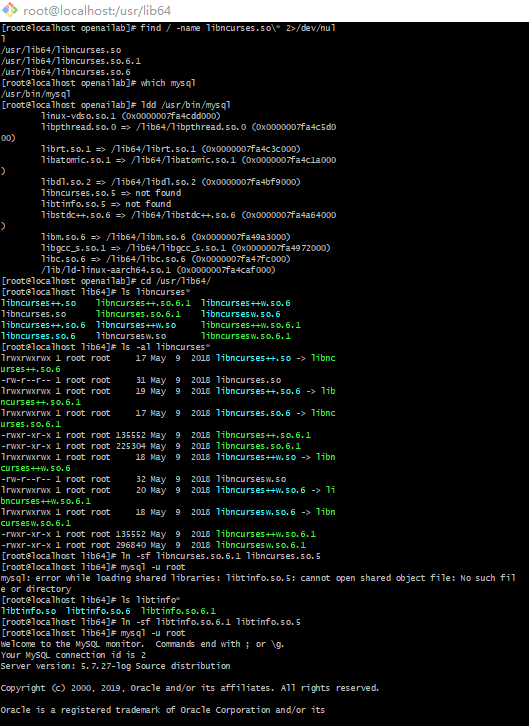Click the root@localhost:/usr/lib64 window title

click(97, 10)
